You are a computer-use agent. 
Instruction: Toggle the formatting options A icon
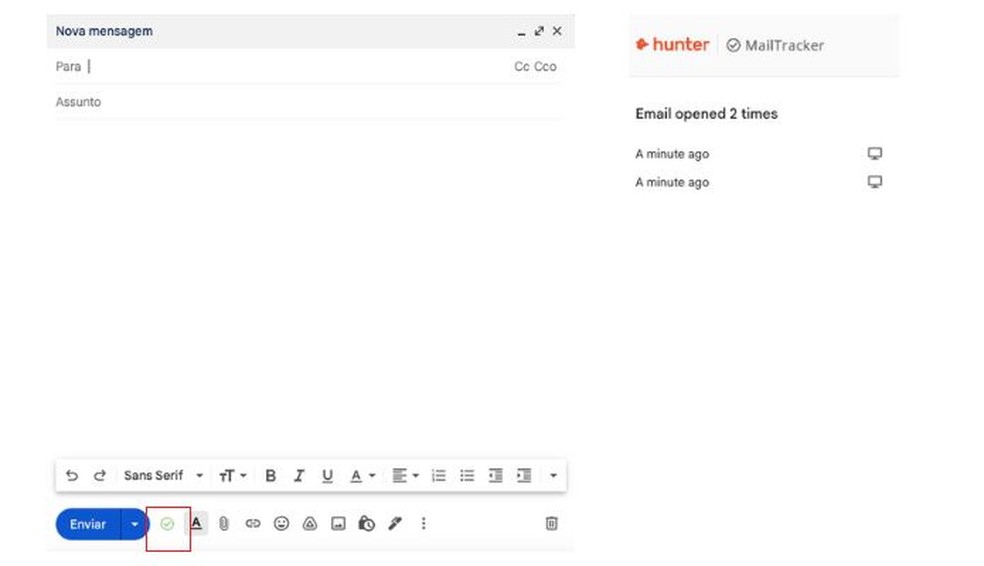pos(196,523)
